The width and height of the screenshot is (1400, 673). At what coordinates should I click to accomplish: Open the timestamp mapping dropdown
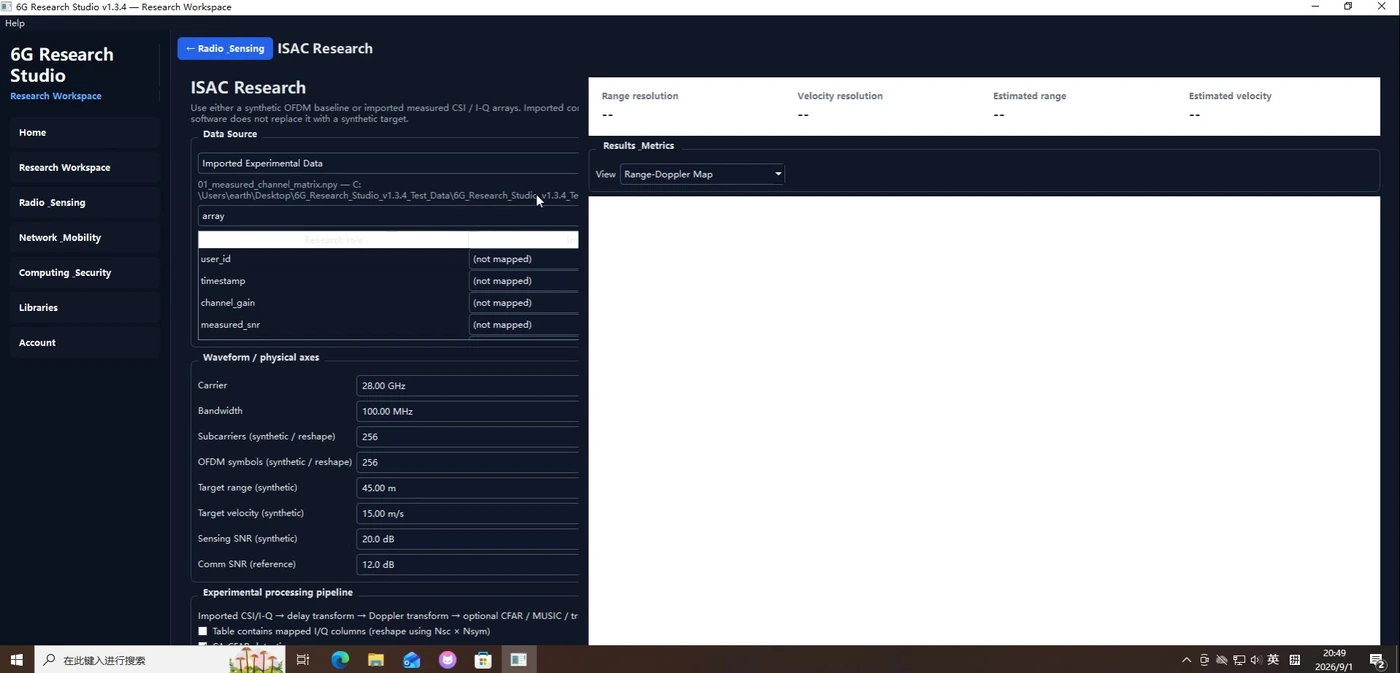(524, 281)
